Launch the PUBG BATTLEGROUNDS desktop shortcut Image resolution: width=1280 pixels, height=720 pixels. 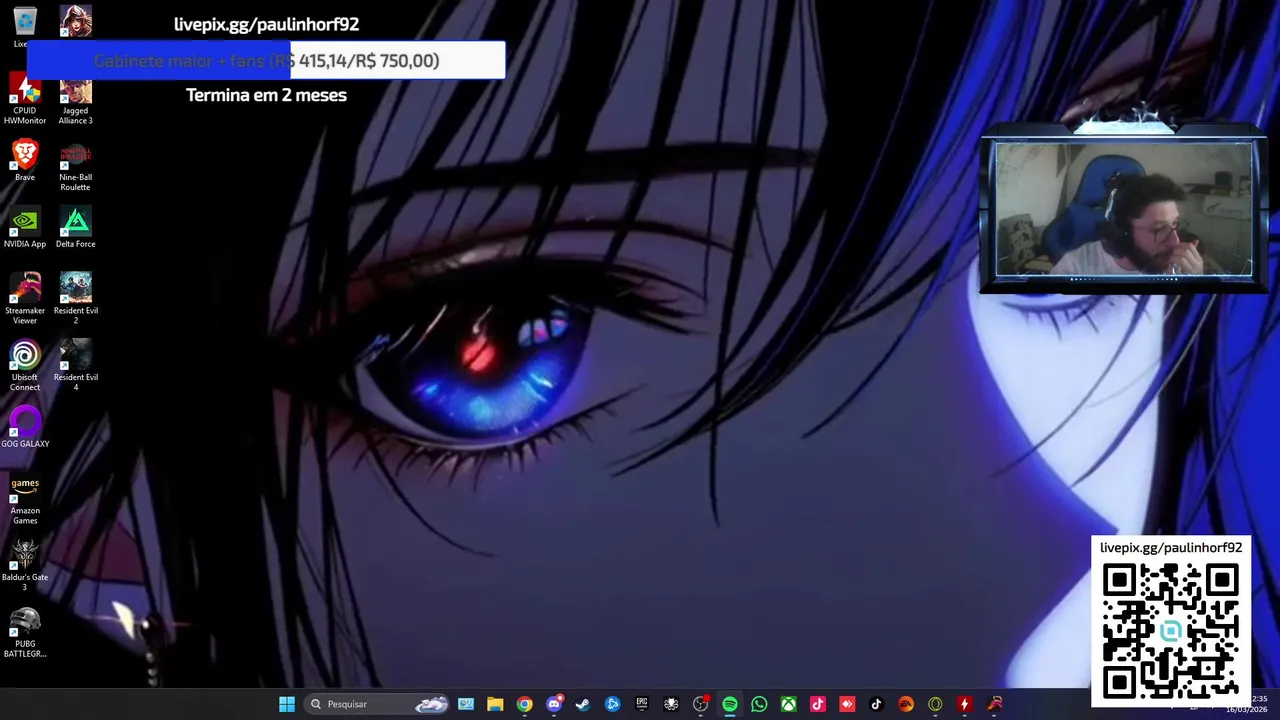(25, 633)
